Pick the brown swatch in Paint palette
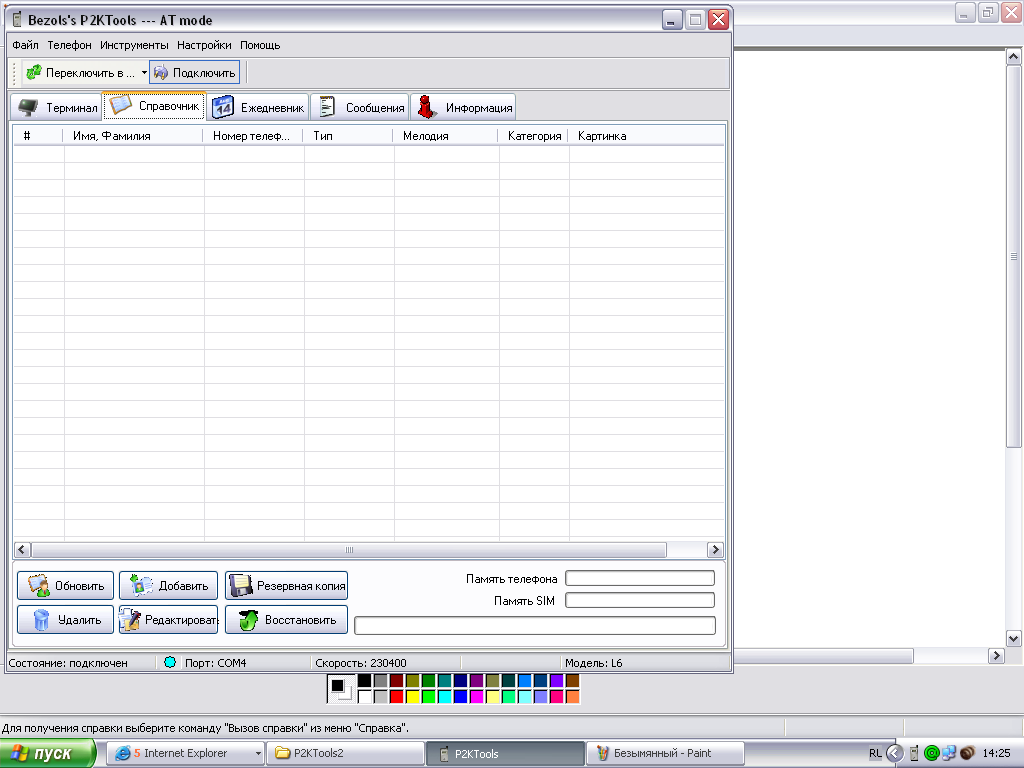The image size is (1024, 768). pyautogui.click(x=572, y=681)
